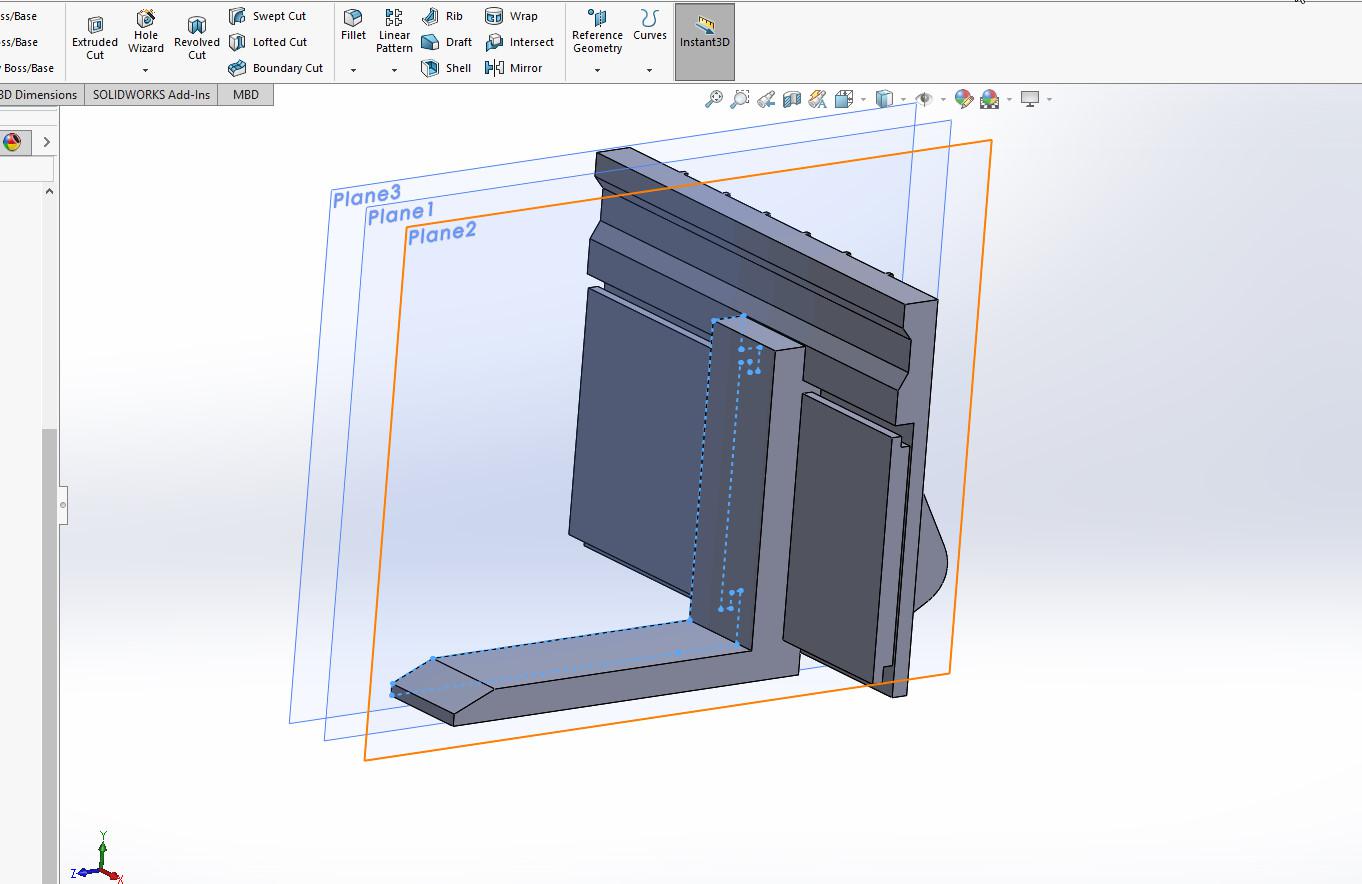Activate the Mirror feature
The height and width of the screenshot is (884, 1362).
513,68
